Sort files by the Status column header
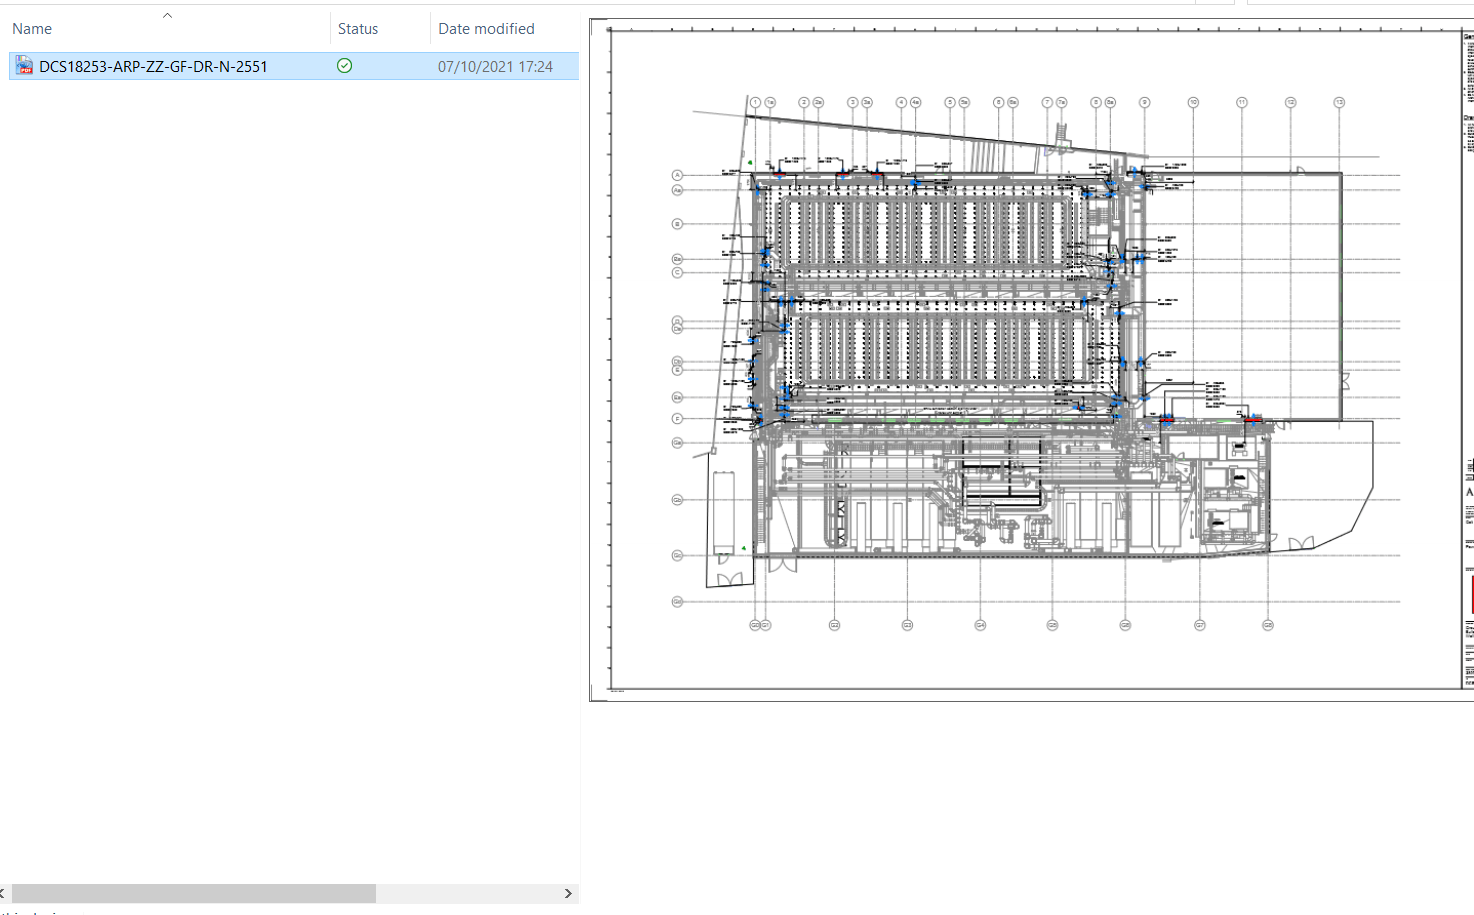Image resolution: width=1474 pixels, height=915 pixels. (x=357, y=29)
